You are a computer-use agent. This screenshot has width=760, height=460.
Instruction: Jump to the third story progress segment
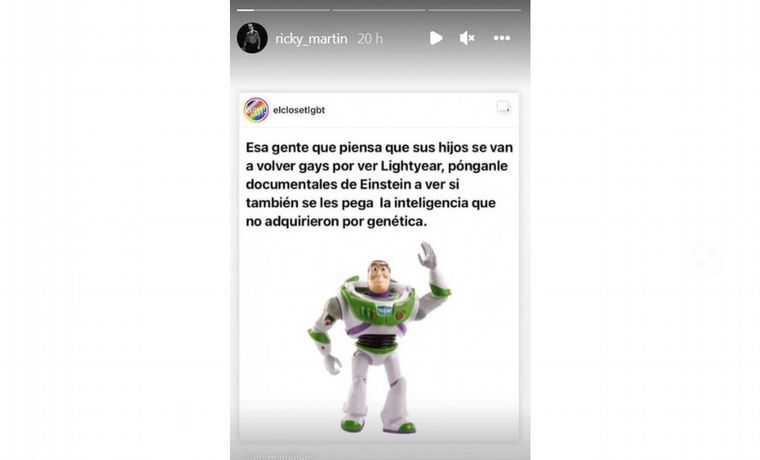(x=475, y=10)
